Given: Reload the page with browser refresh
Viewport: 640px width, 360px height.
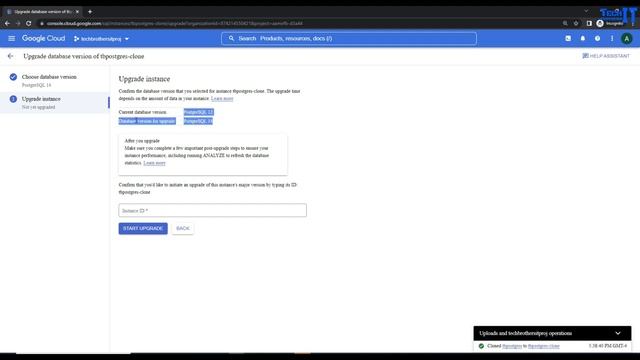Looking at the screenshot, I should (29, 23).
